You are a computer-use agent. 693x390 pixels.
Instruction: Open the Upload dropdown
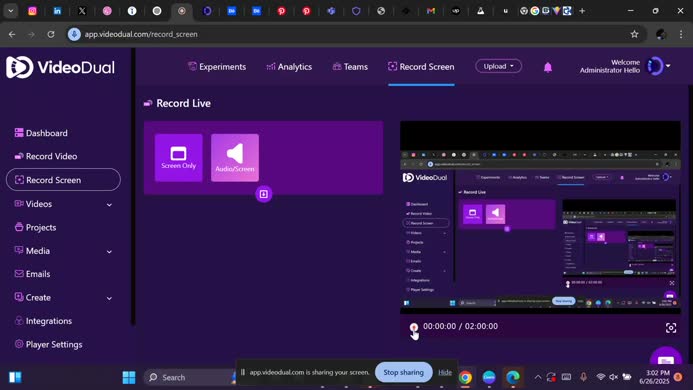click(x=498, y=66)
